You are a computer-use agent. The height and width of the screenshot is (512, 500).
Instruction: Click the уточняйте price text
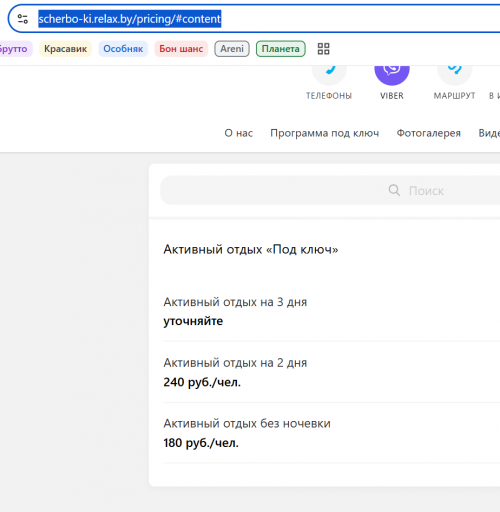(193, 321)
